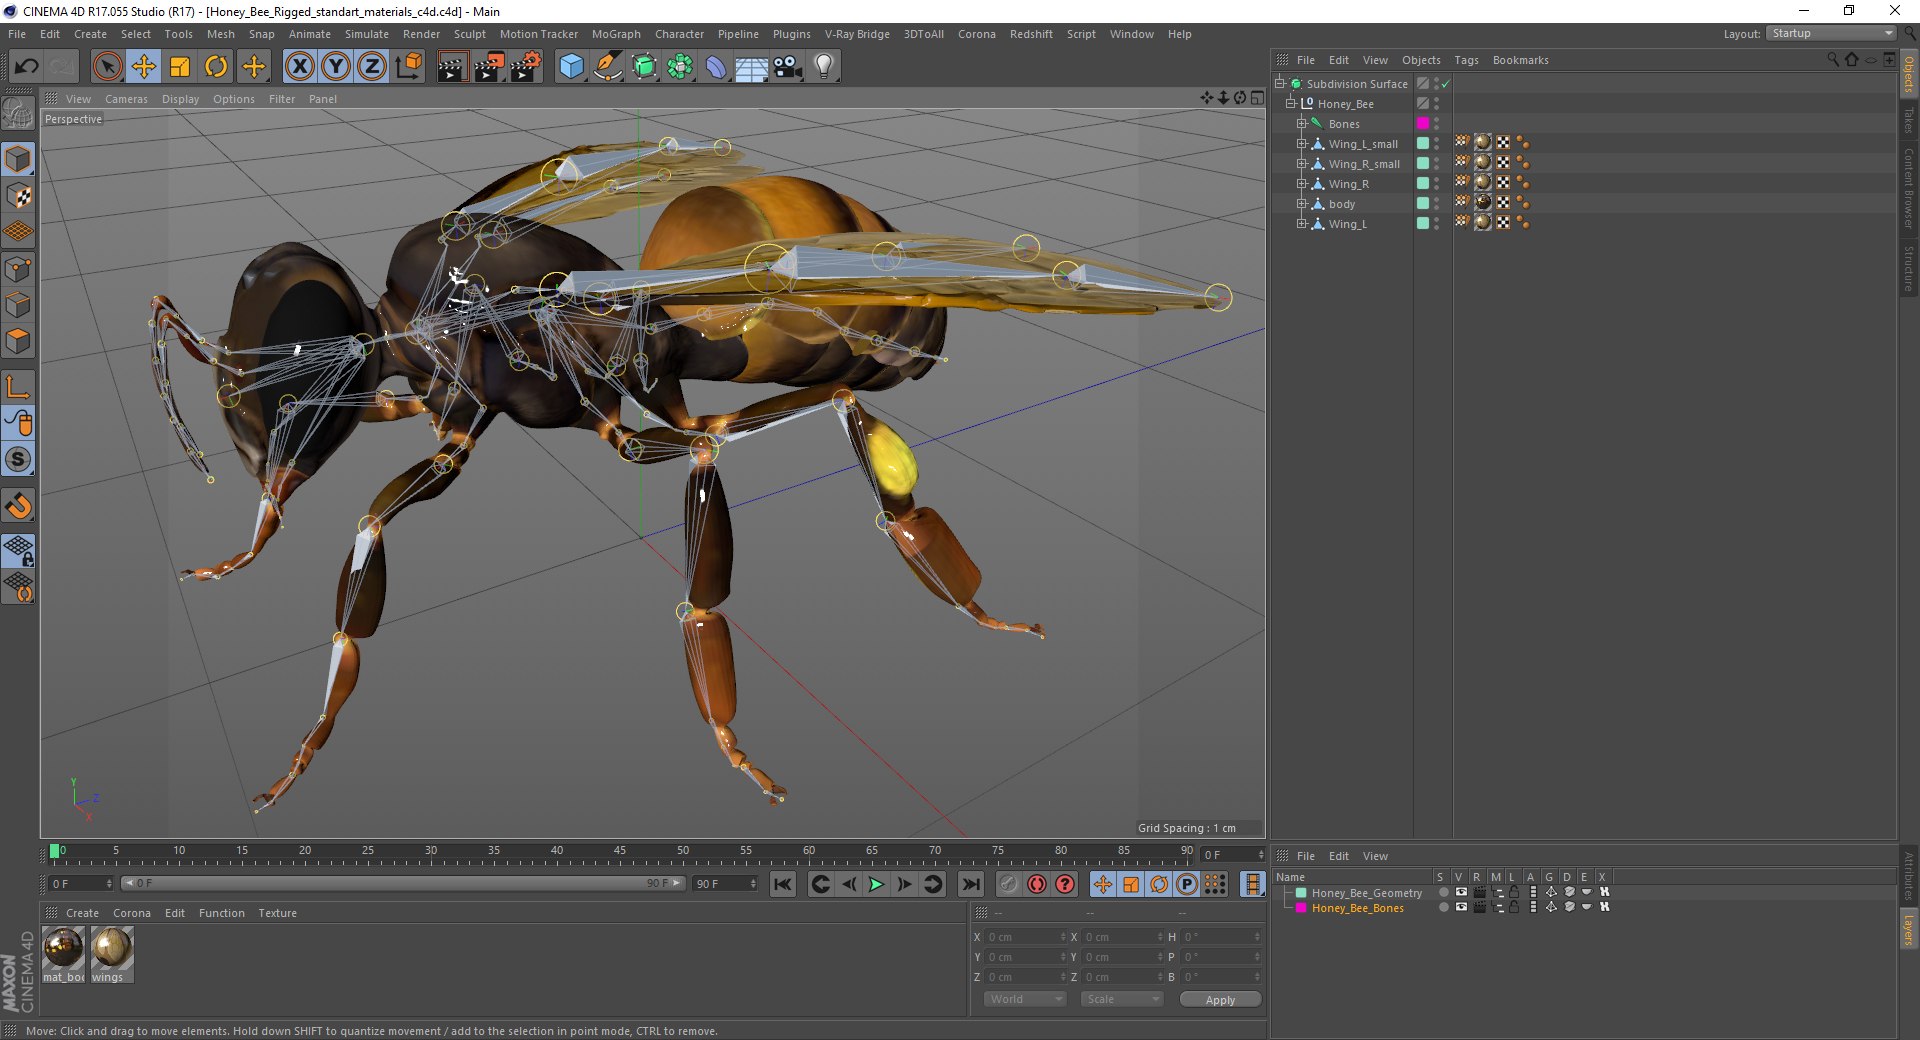The width and height of the screenshot is (1920, 1040).
Task: Toggle Honey_Bee_Geometry layer solo dot
Action: pyautogui.click(x=1443, y=892)
